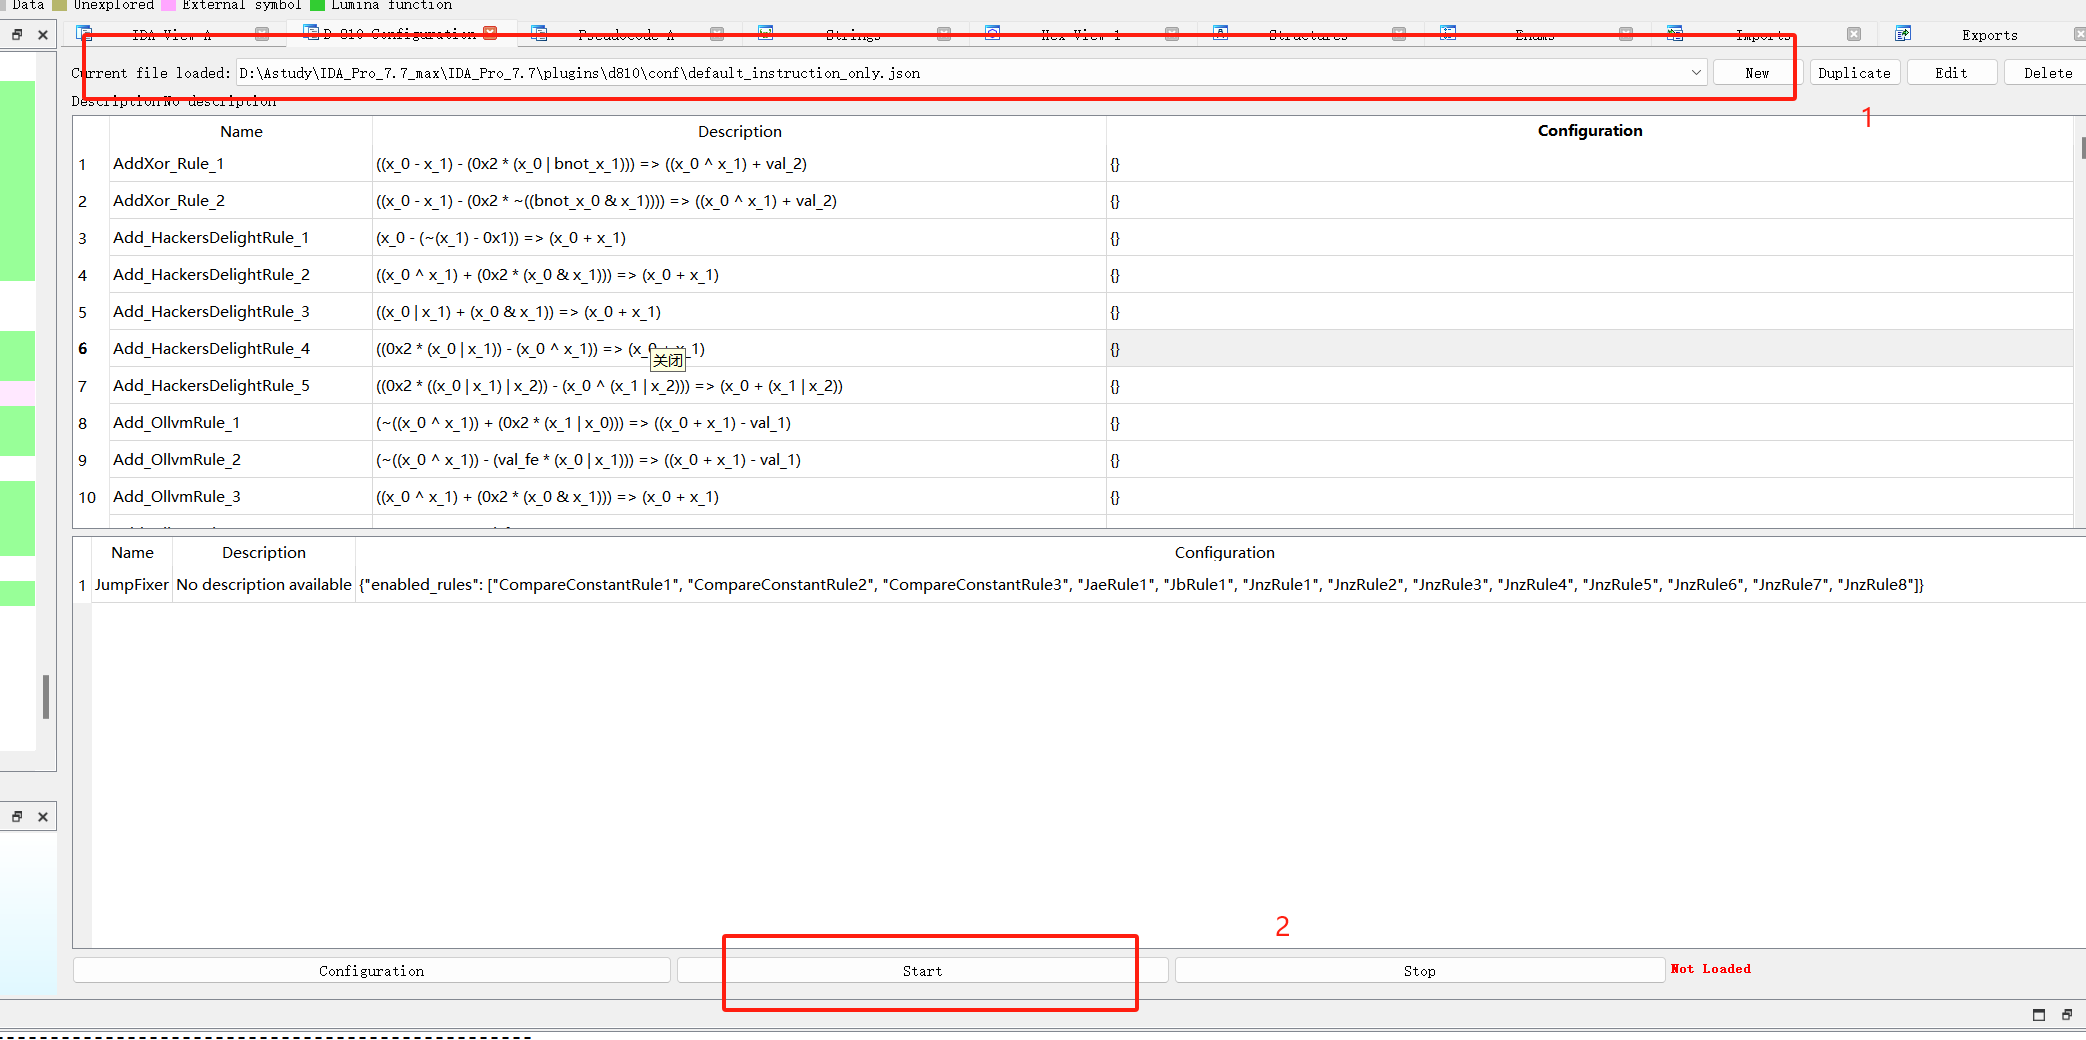The width and height of the screenshot is (2086, 1040).
Task: Click the current file path combo box
Action: [x=970, y=72]
